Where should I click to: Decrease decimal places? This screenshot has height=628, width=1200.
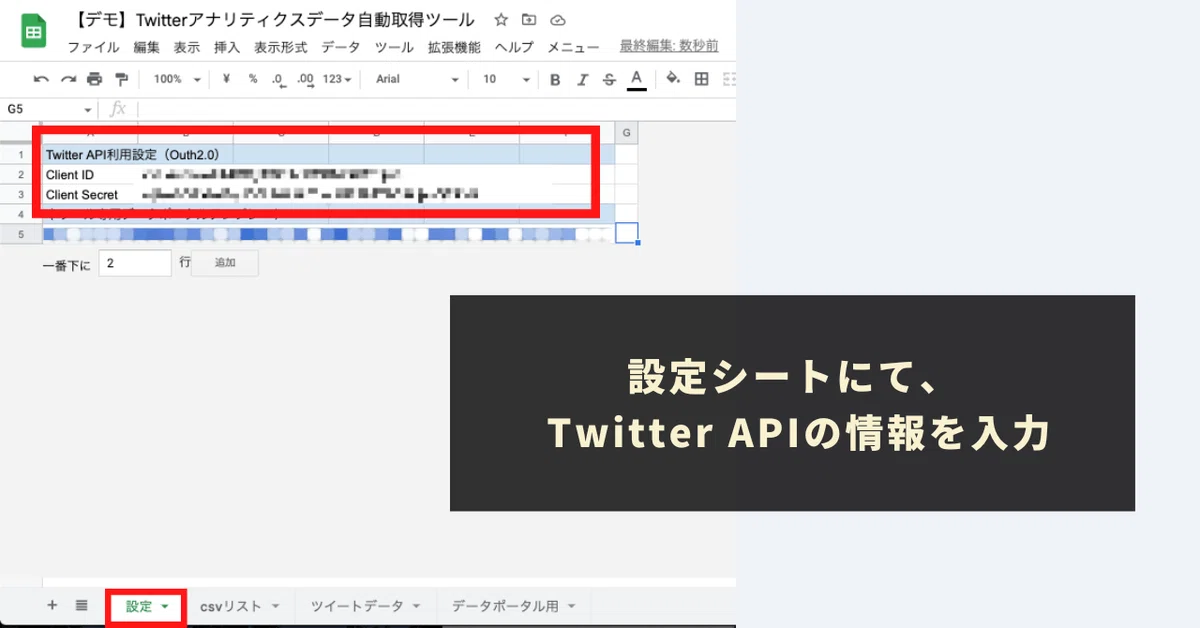[x=279, y=79]
